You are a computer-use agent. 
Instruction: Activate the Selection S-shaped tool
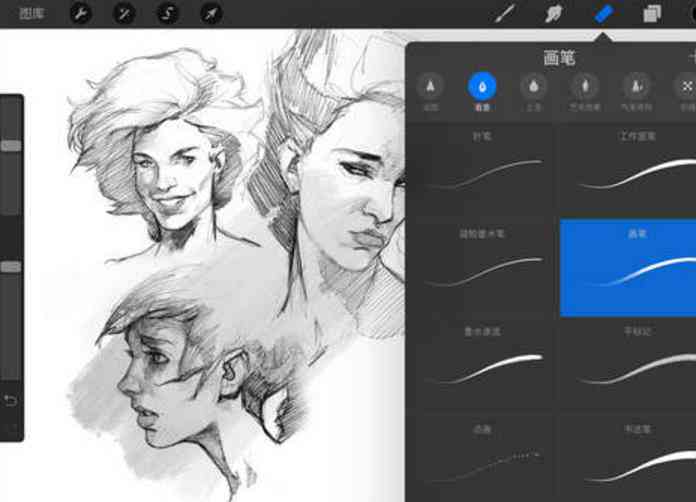pyautogui.click(x=168, y=14)
